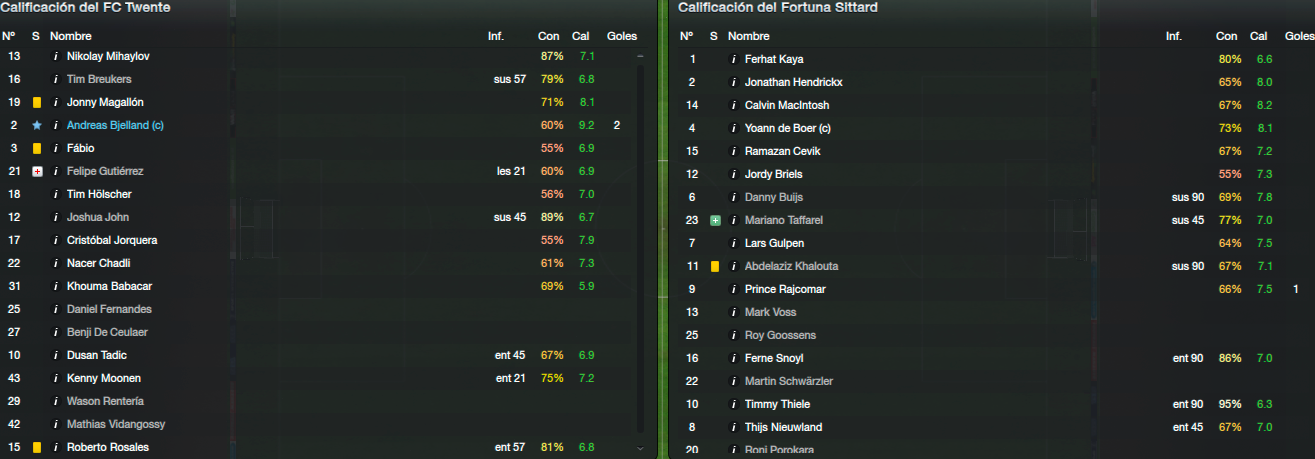Click the star icon next to Andreas Bjelland
This screenshot has width=1315, height=459.
pyautogui.click(x=37, y=125)
